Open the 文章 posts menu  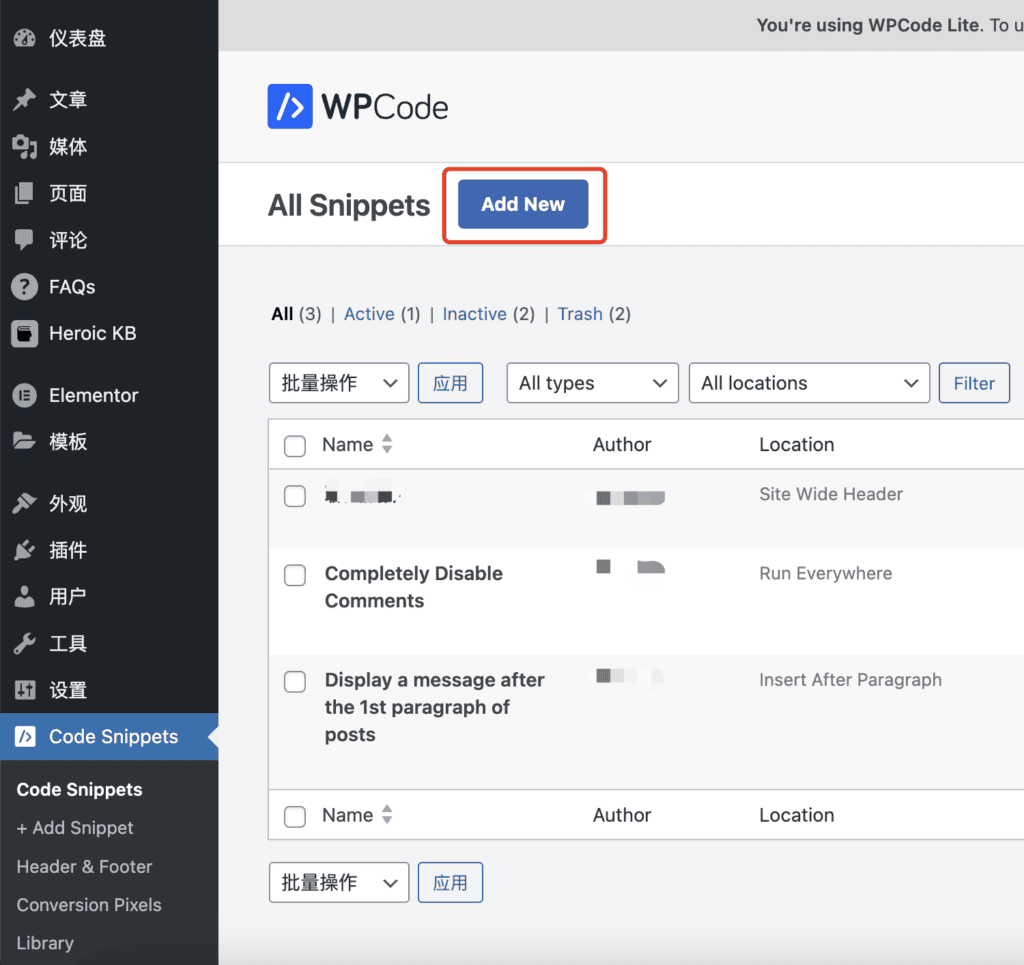coord(68,99)
